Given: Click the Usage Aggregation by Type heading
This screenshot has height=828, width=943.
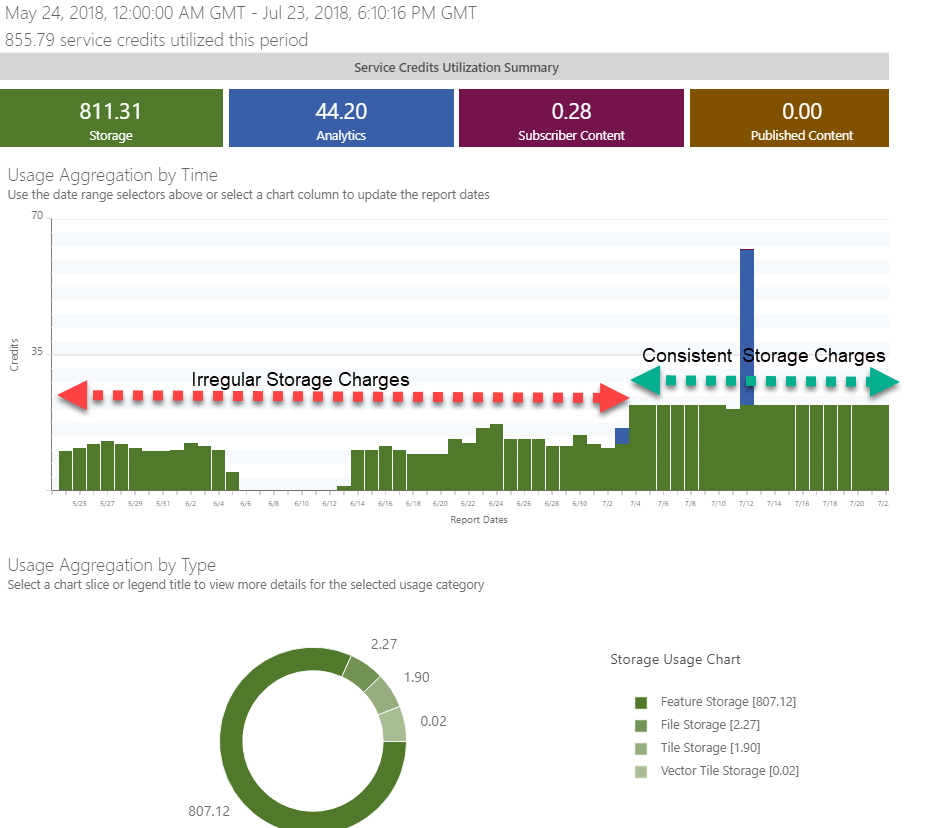Looking at the screenshot, I should point(111,565).
